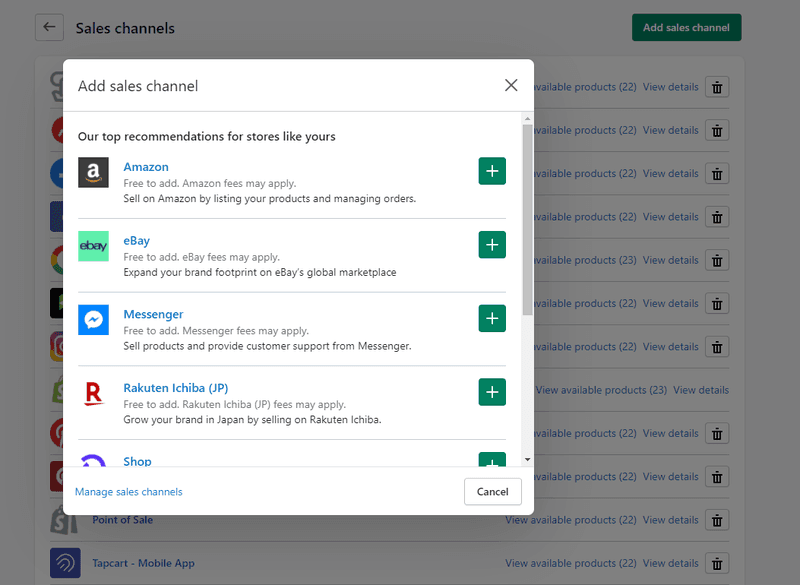Click 'Sell products and provide customer support' description
This screenshot has height=585, width=800.
[x=267, y=346]
